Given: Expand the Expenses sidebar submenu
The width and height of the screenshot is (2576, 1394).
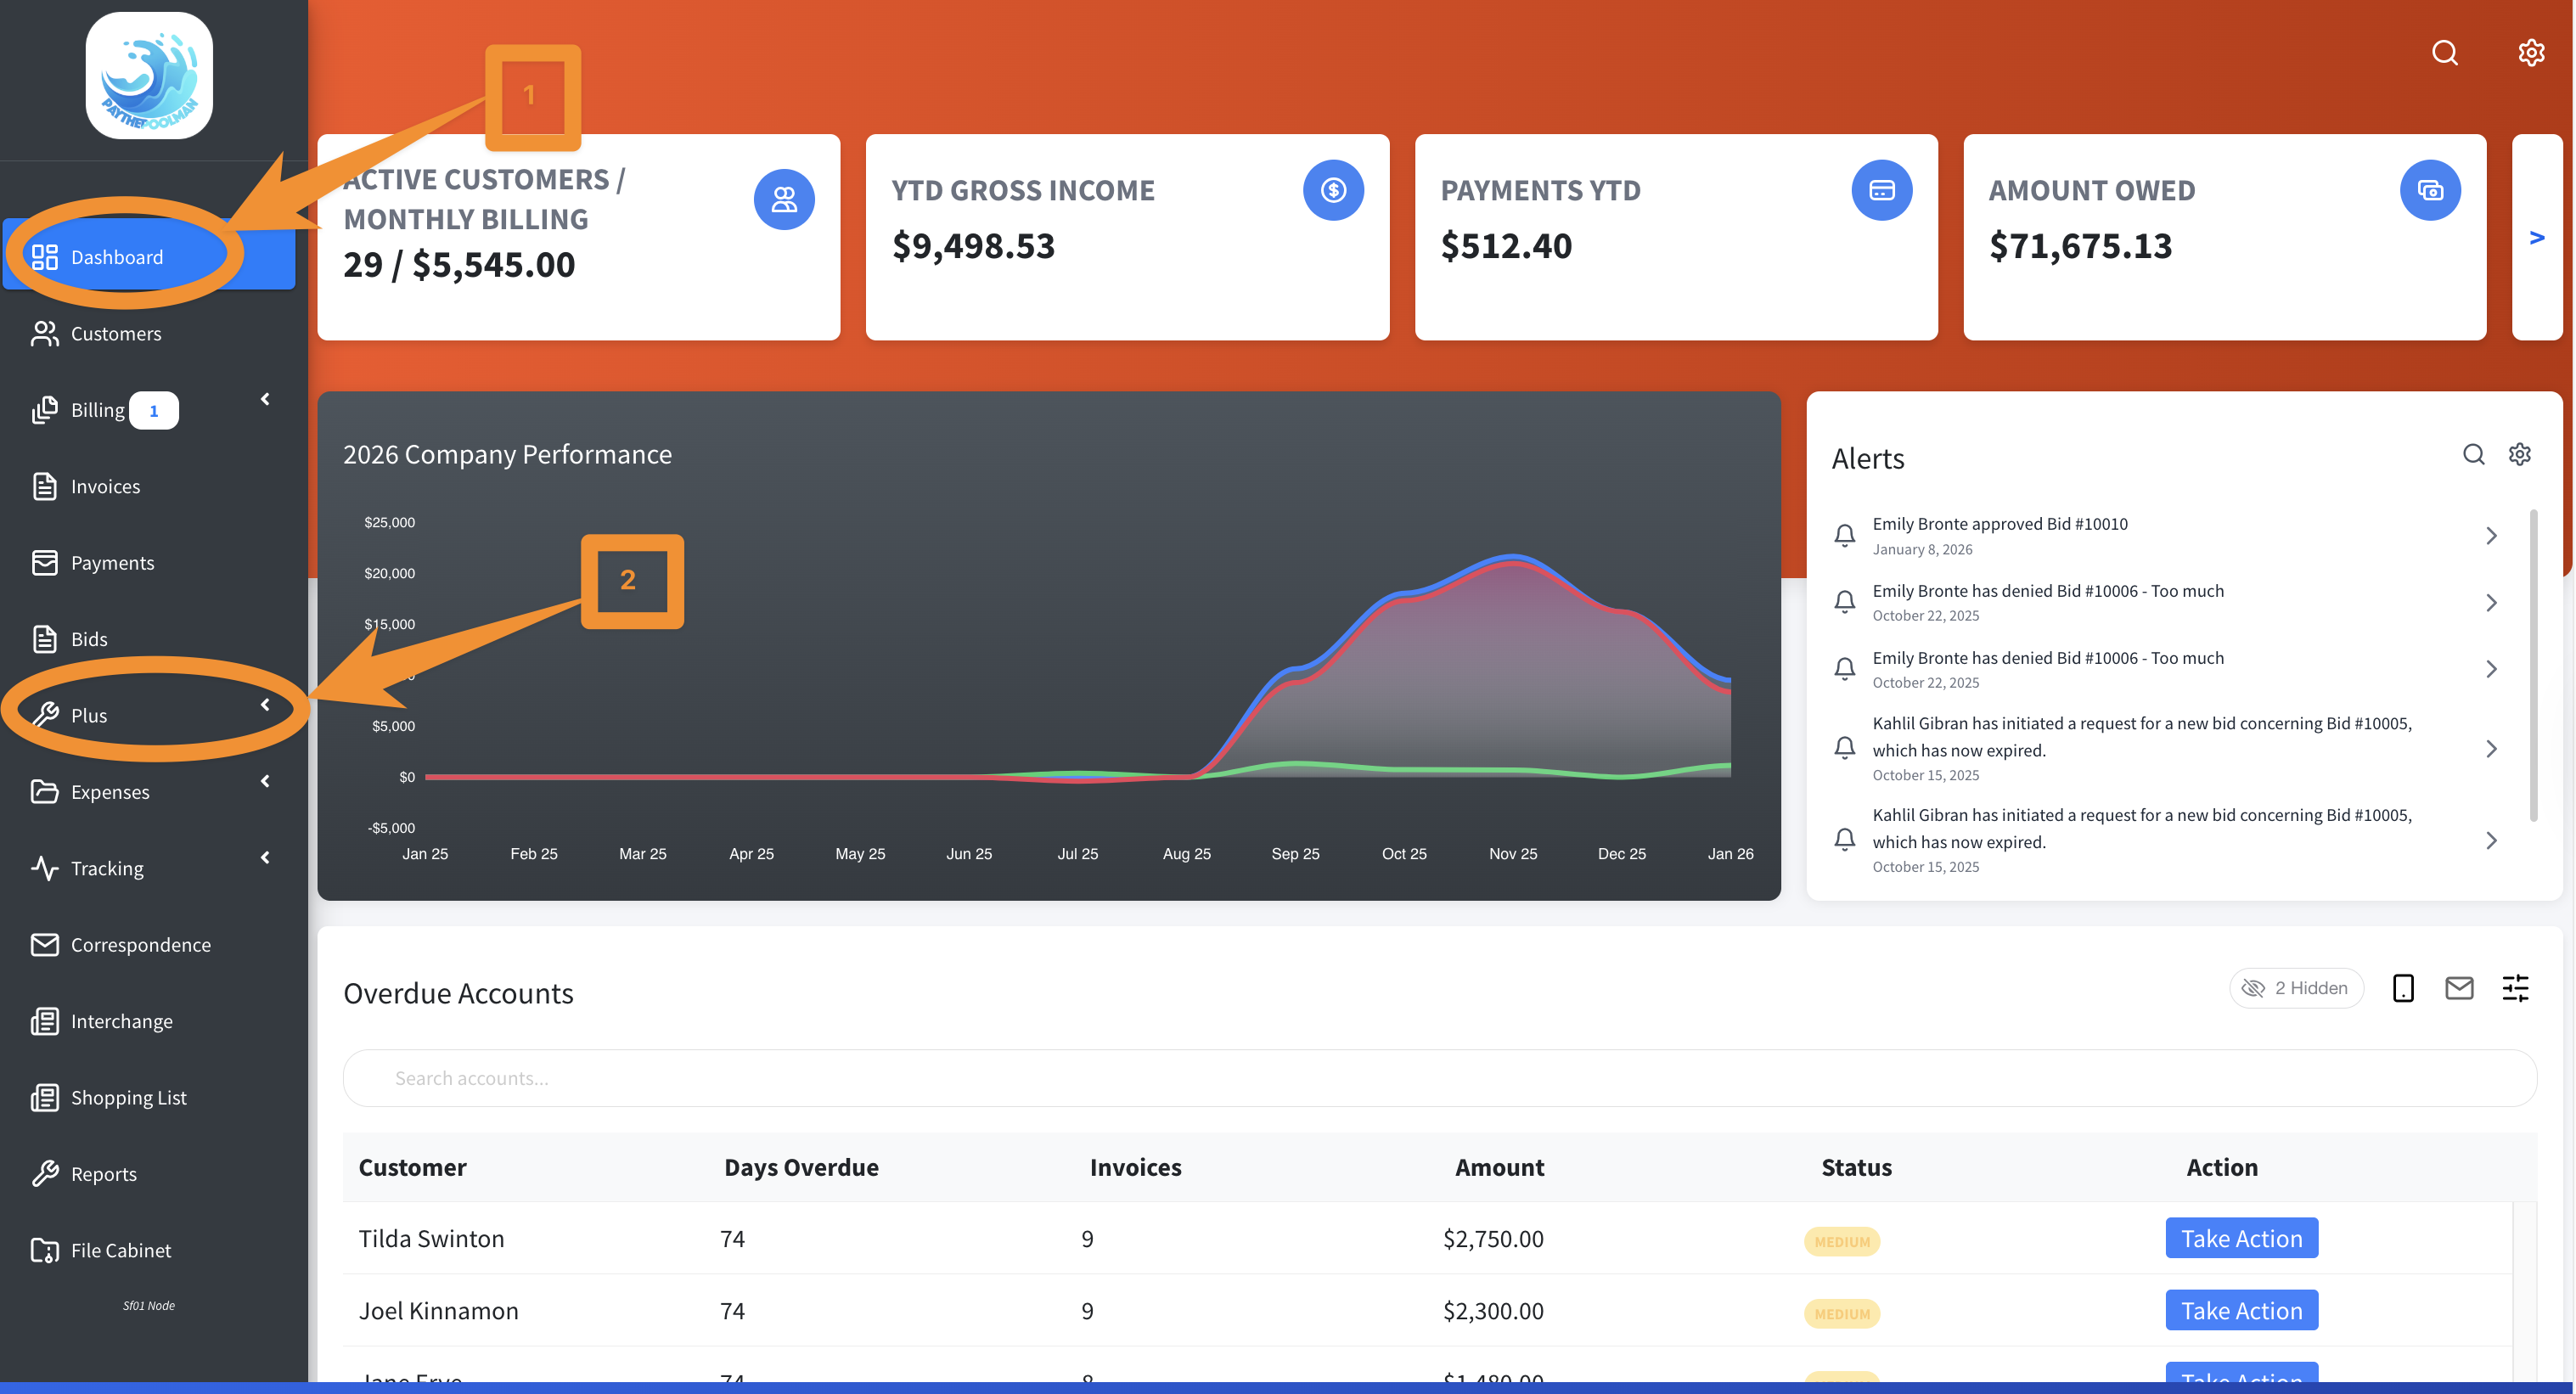Looking at the screenshot, I should click(x=265, y=781).
